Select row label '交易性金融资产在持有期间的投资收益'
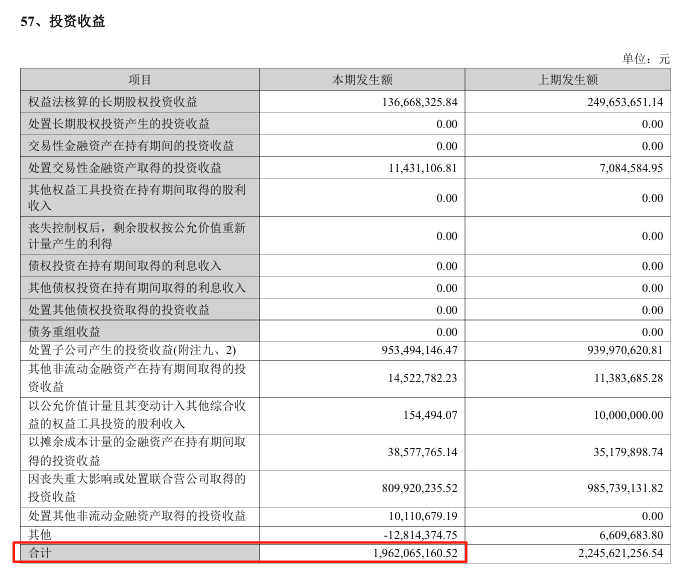680x573 pixels. [131, 146]
